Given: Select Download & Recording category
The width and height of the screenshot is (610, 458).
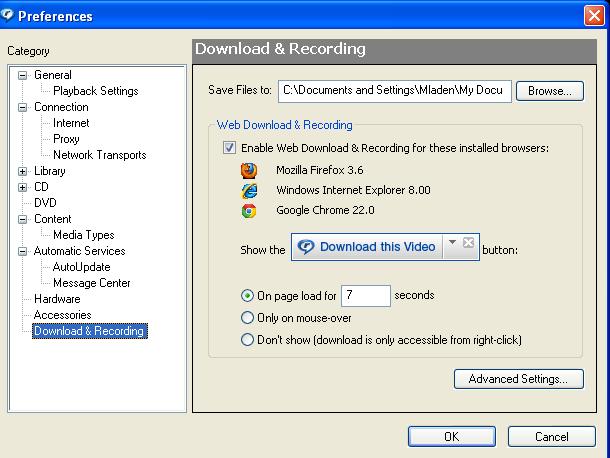Looking at the screenshot, I should tap(89, 331).
